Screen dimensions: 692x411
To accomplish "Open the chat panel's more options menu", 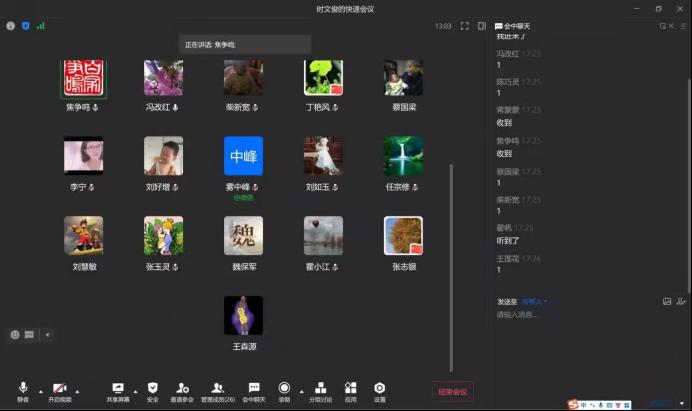I will (683, 26).
